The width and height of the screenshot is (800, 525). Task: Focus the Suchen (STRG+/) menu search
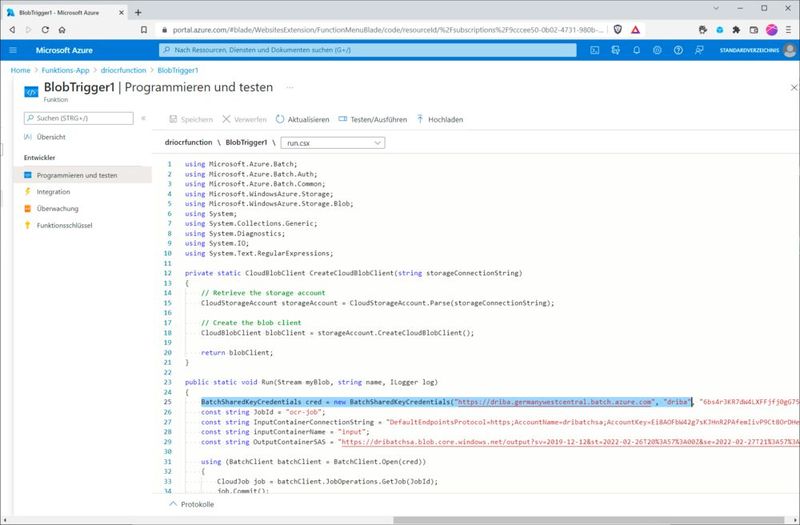click(x=79, y=118)
